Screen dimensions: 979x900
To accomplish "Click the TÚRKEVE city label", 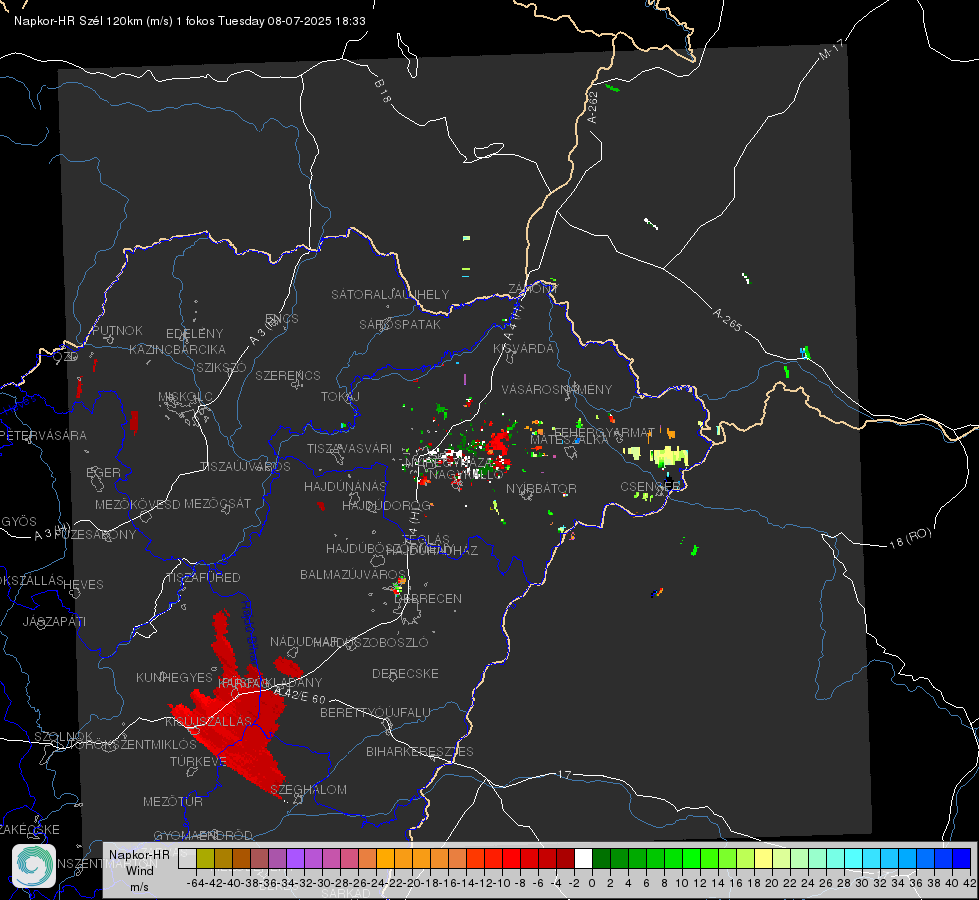I will pos(198,761).
